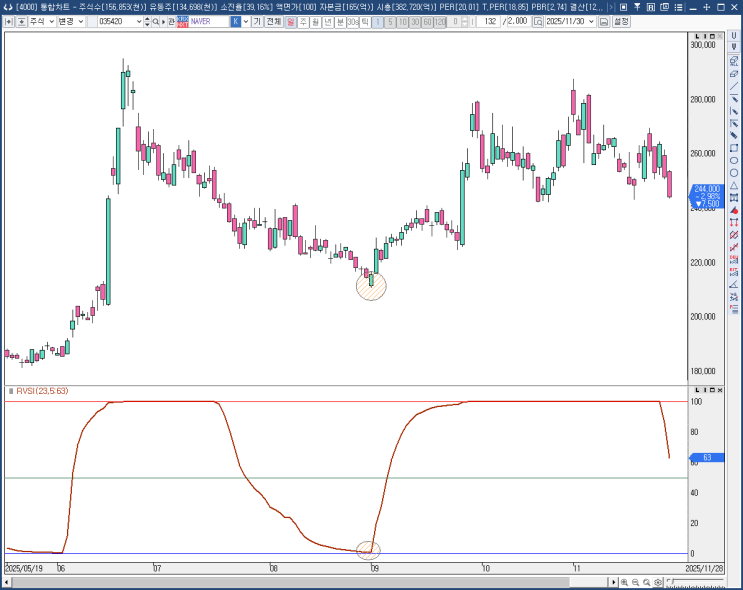Select the red parallel channel tool

coord(734,235)
